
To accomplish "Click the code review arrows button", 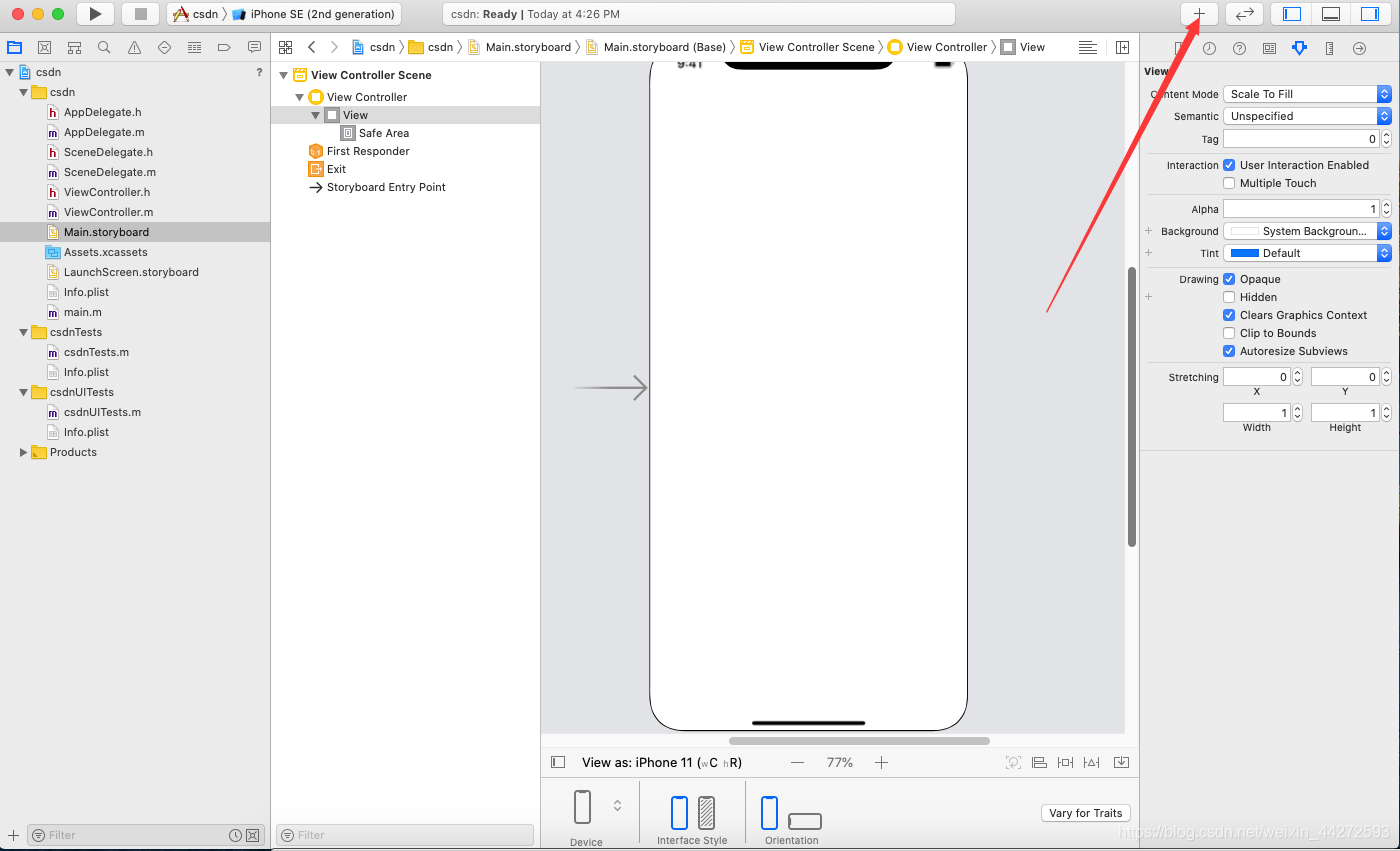I will coord(1244,14).
